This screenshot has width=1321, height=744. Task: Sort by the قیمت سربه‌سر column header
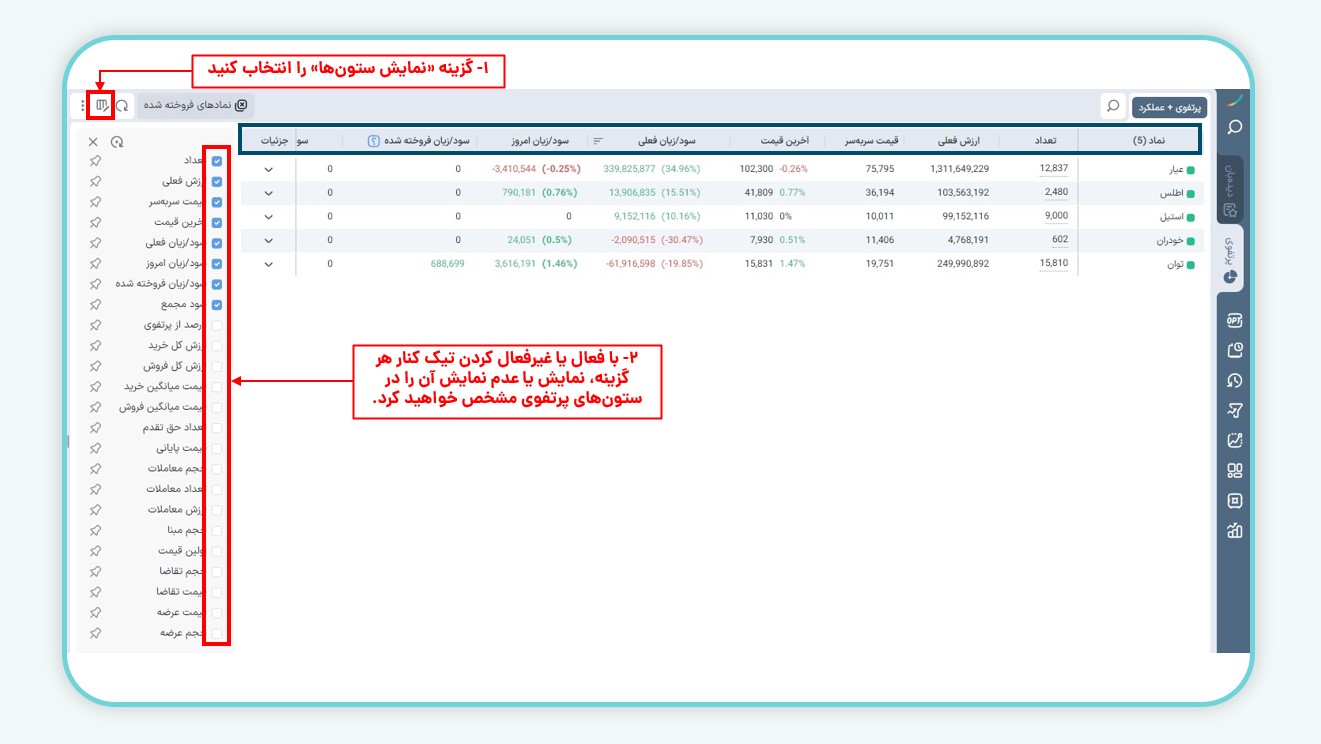click(873, 141)
